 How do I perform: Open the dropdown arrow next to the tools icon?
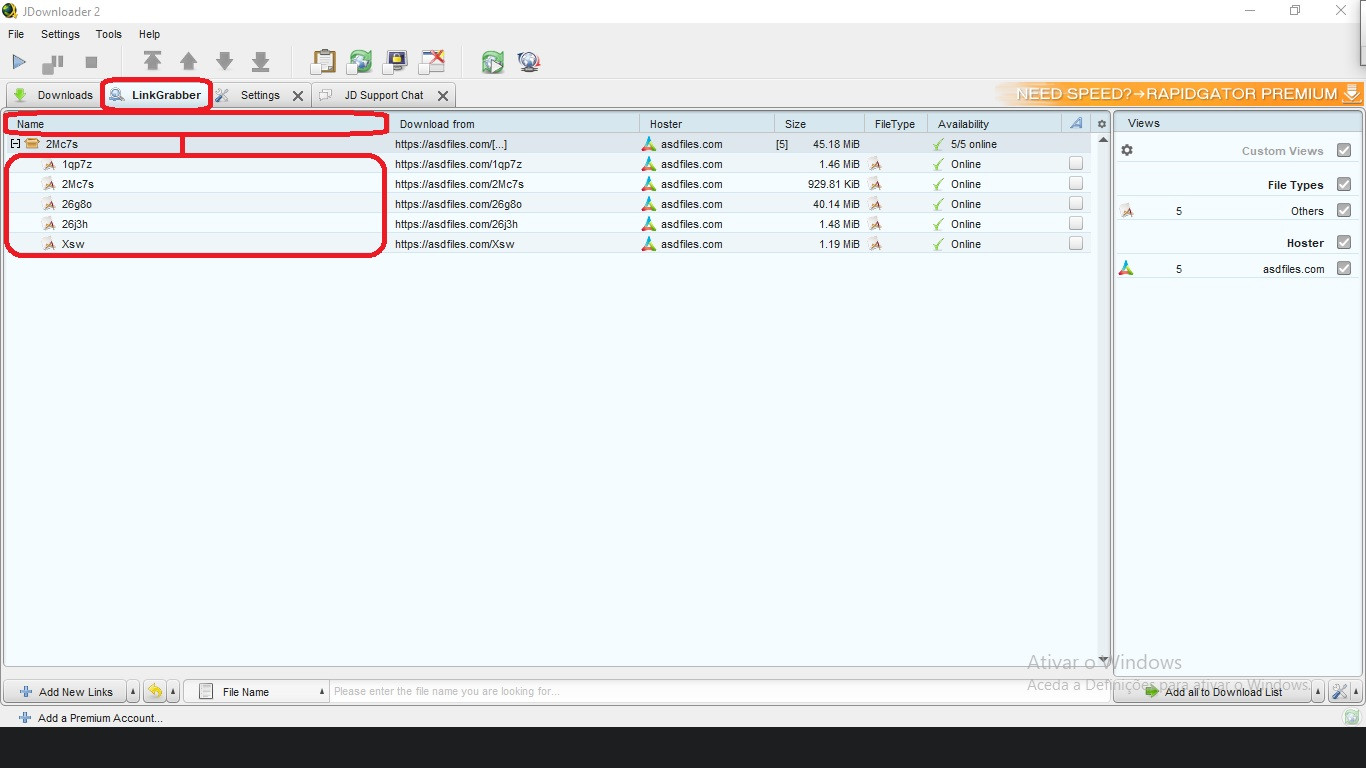(x=1357, y=691)
